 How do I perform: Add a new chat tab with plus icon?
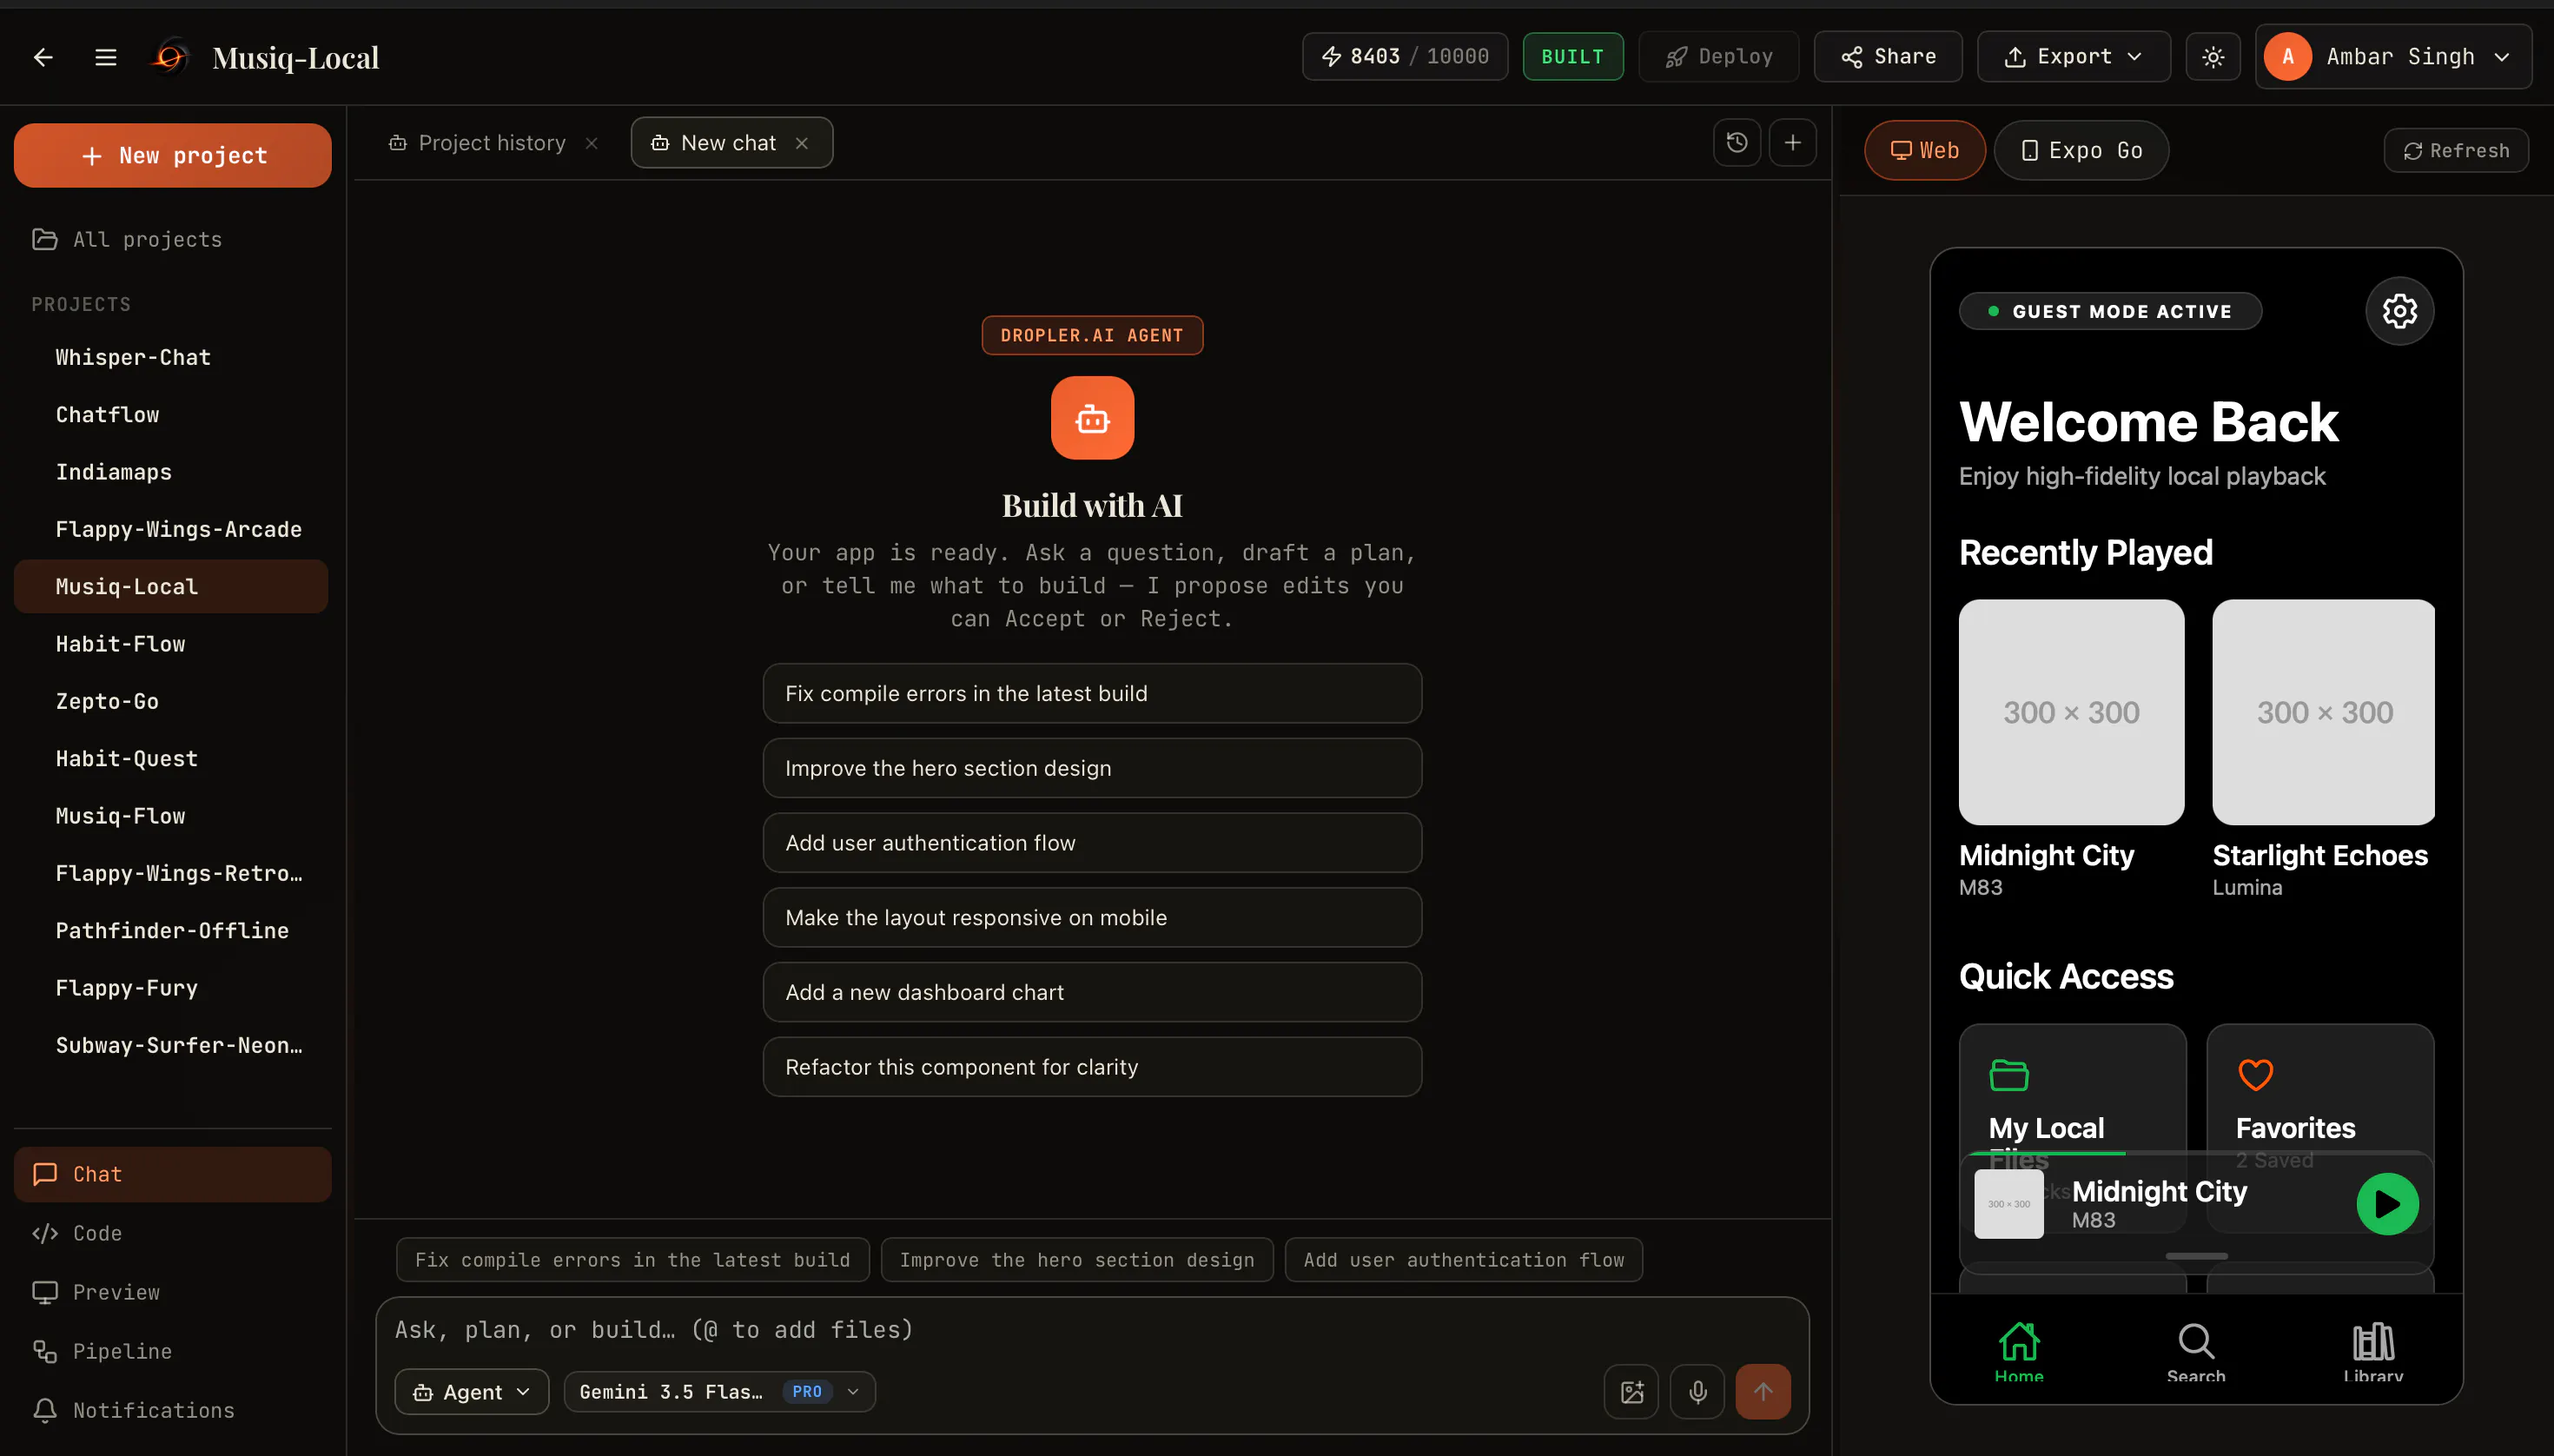1793,143
